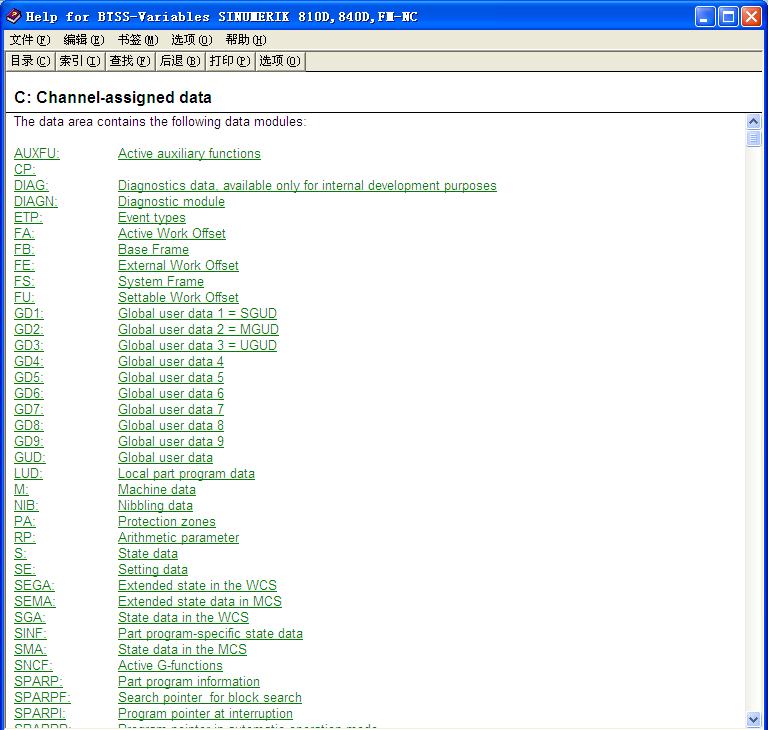Open Settable Work Offset link
The height and width of the screenshot is (730, 768).
[178, 297]
